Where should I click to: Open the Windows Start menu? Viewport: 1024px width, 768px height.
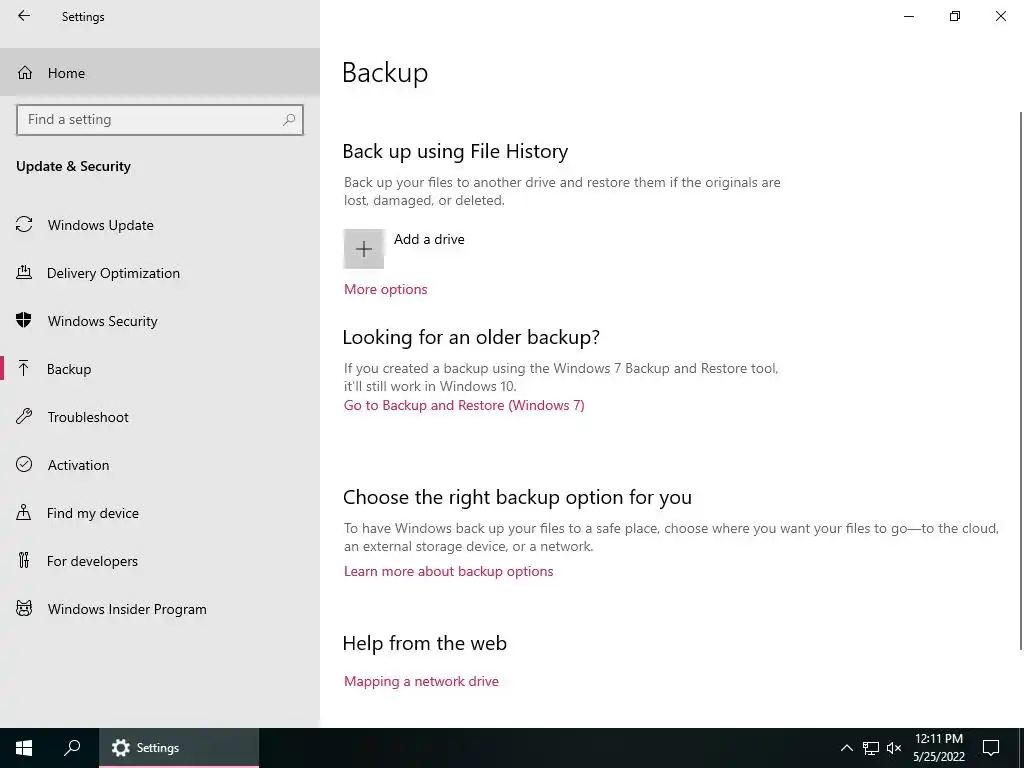[x=24, y=747]
